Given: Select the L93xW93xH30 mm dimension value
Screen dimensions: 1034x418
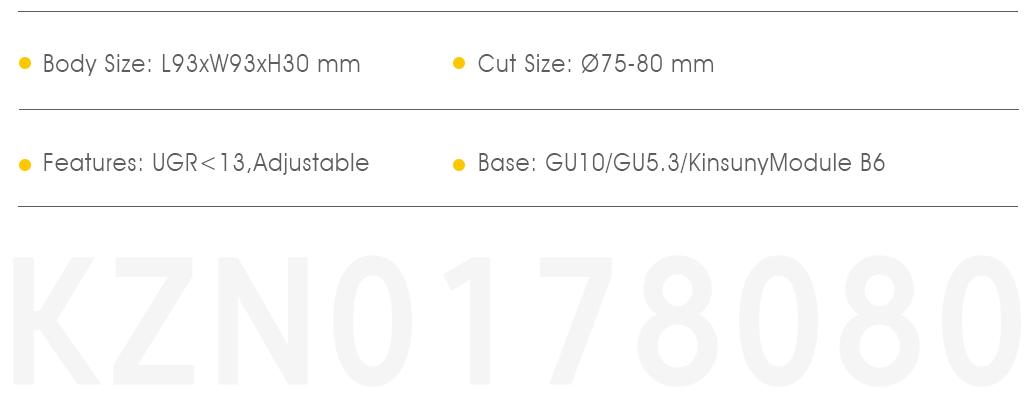Looking at the screenshot, I should 260,64.
